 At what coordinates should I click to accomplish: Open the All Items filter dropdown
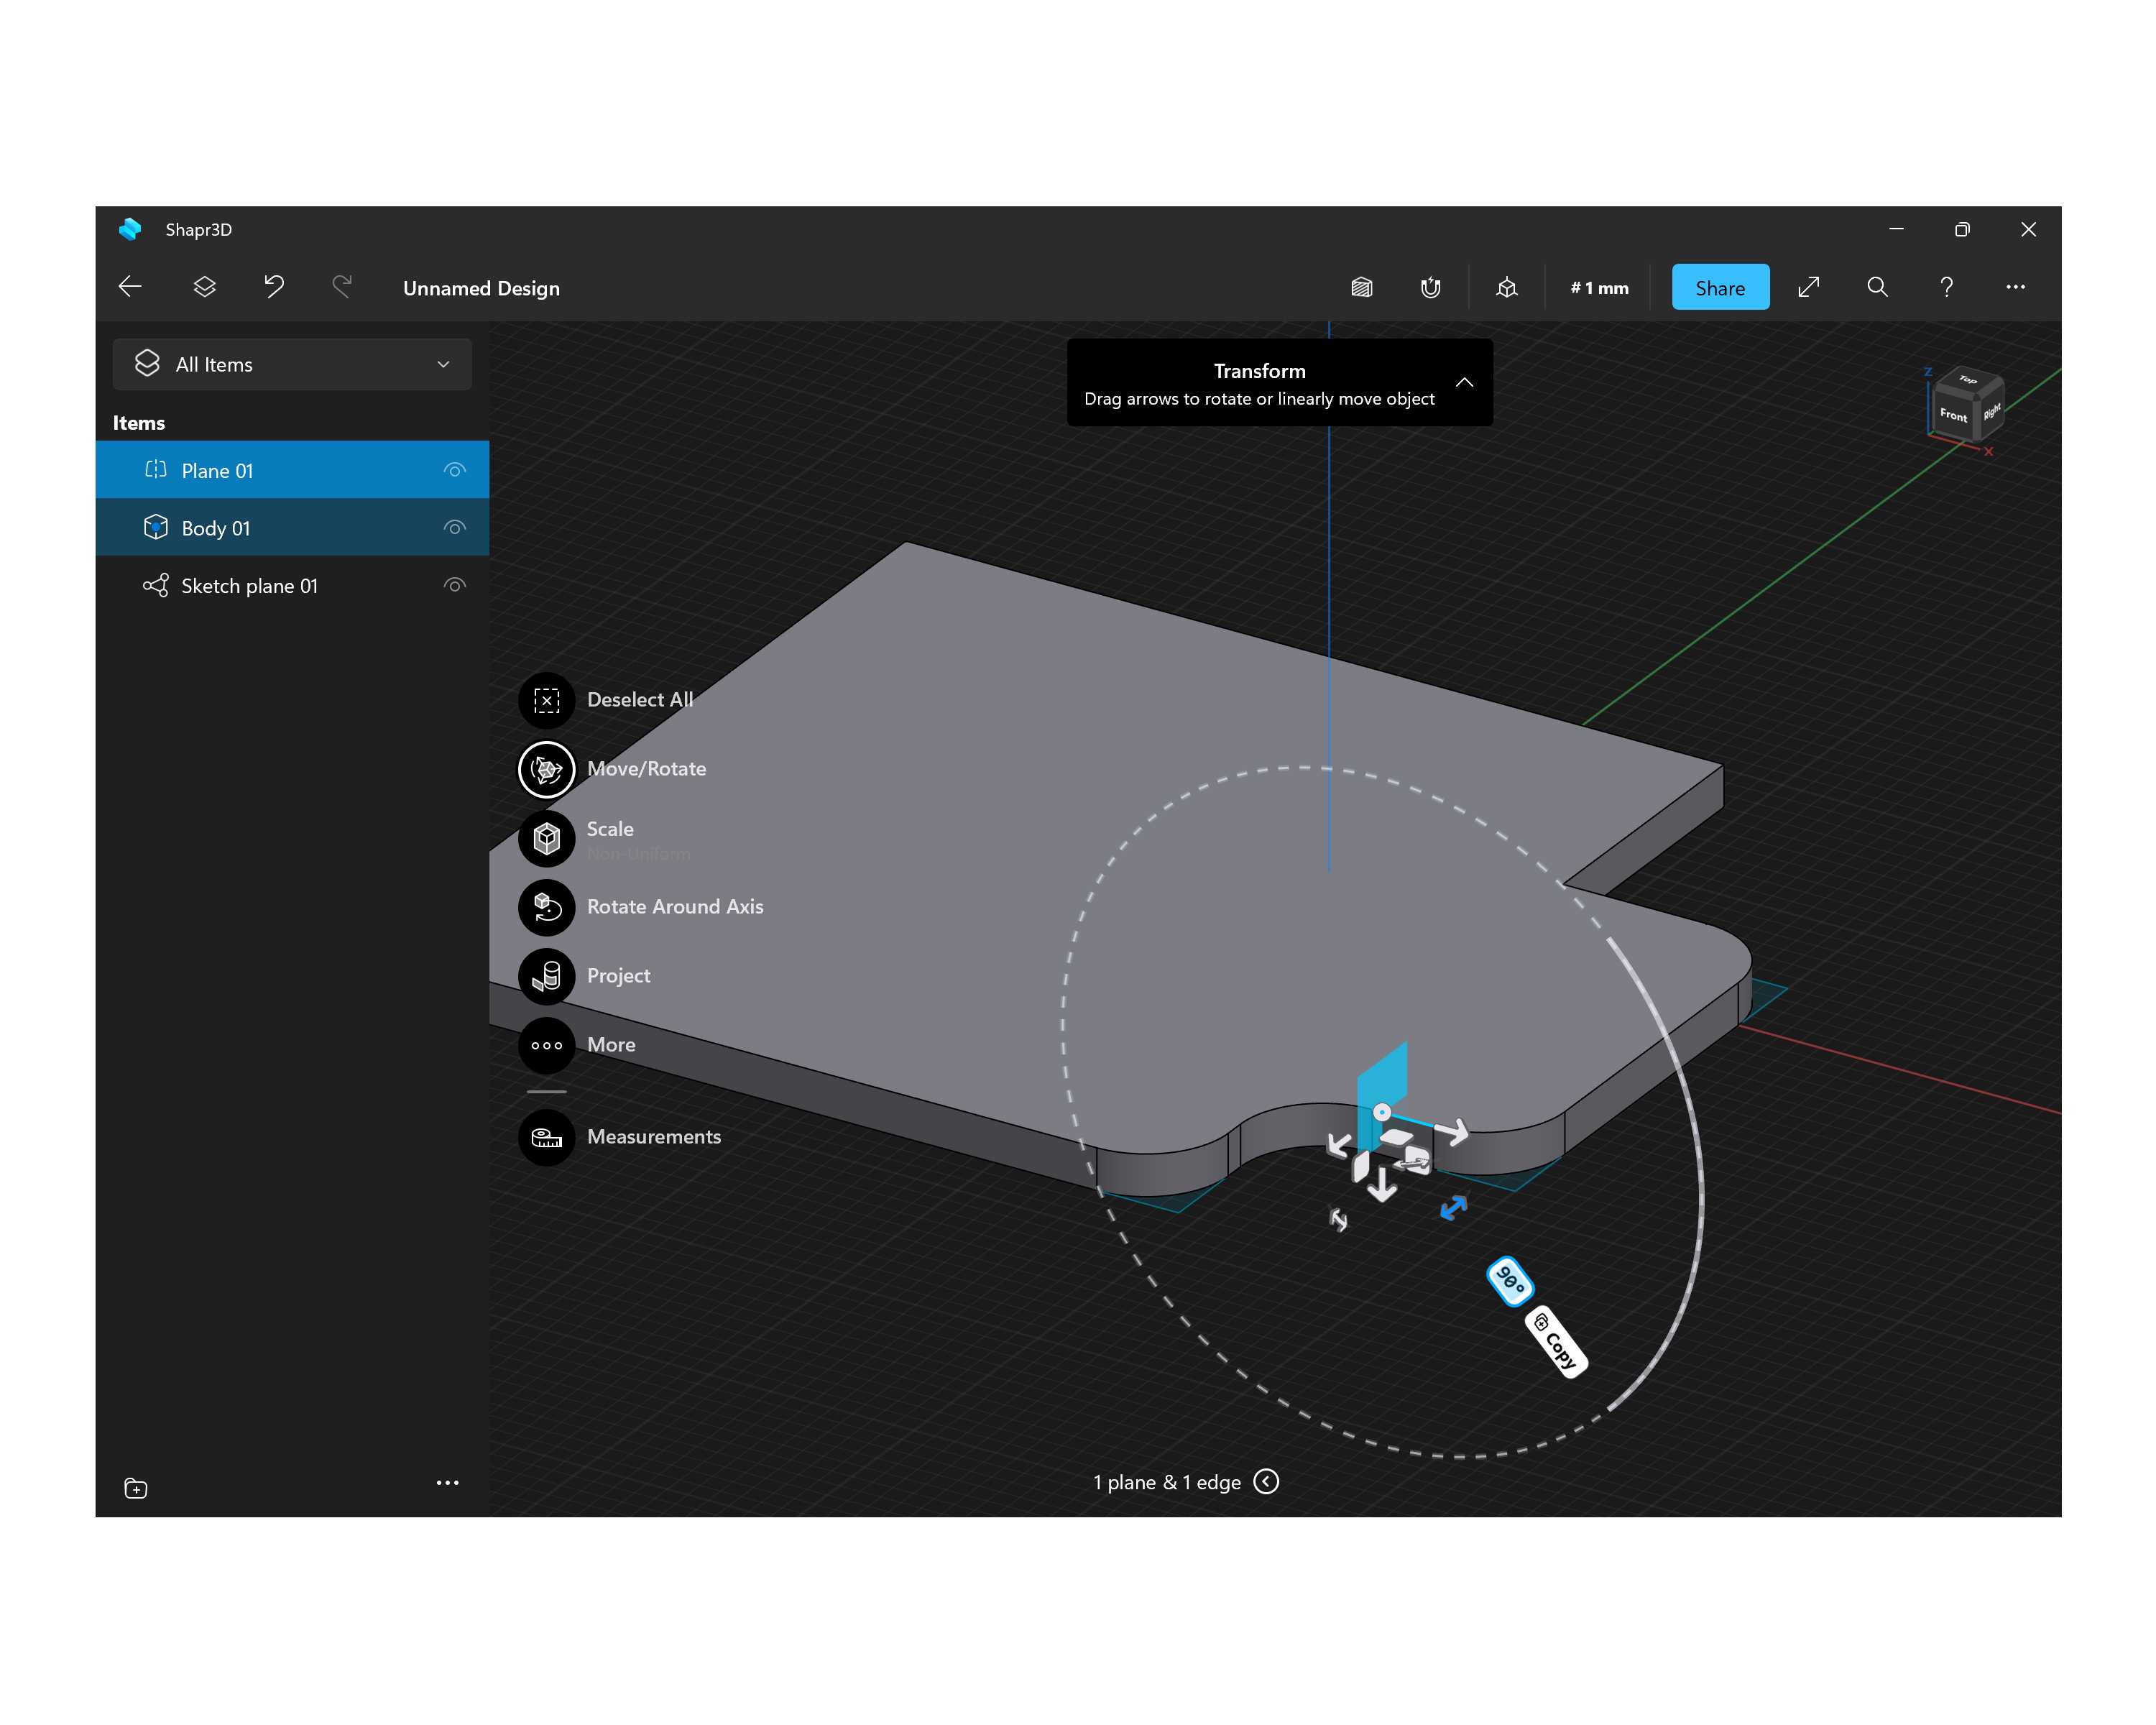coord(292,365)
